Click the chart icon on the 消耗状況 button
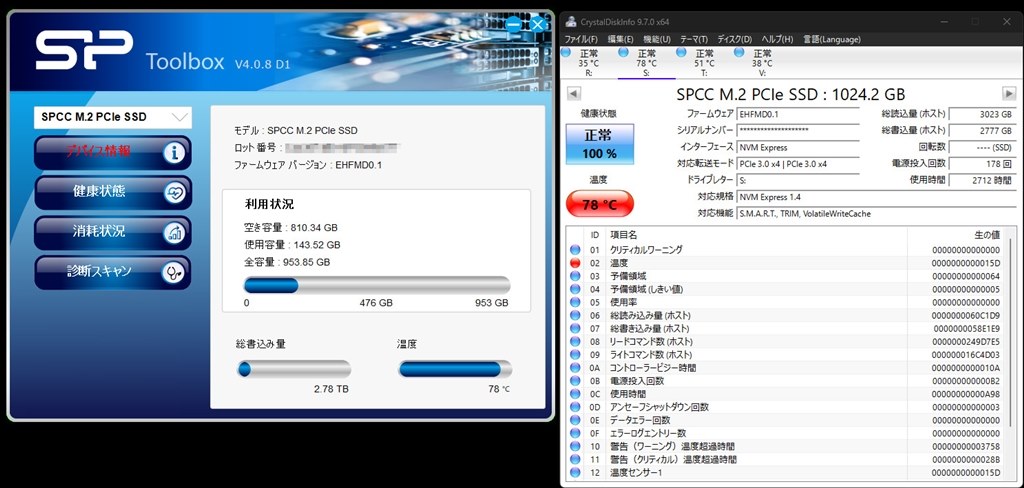This screenshot has width=1024, height=488. coord(174,233)
